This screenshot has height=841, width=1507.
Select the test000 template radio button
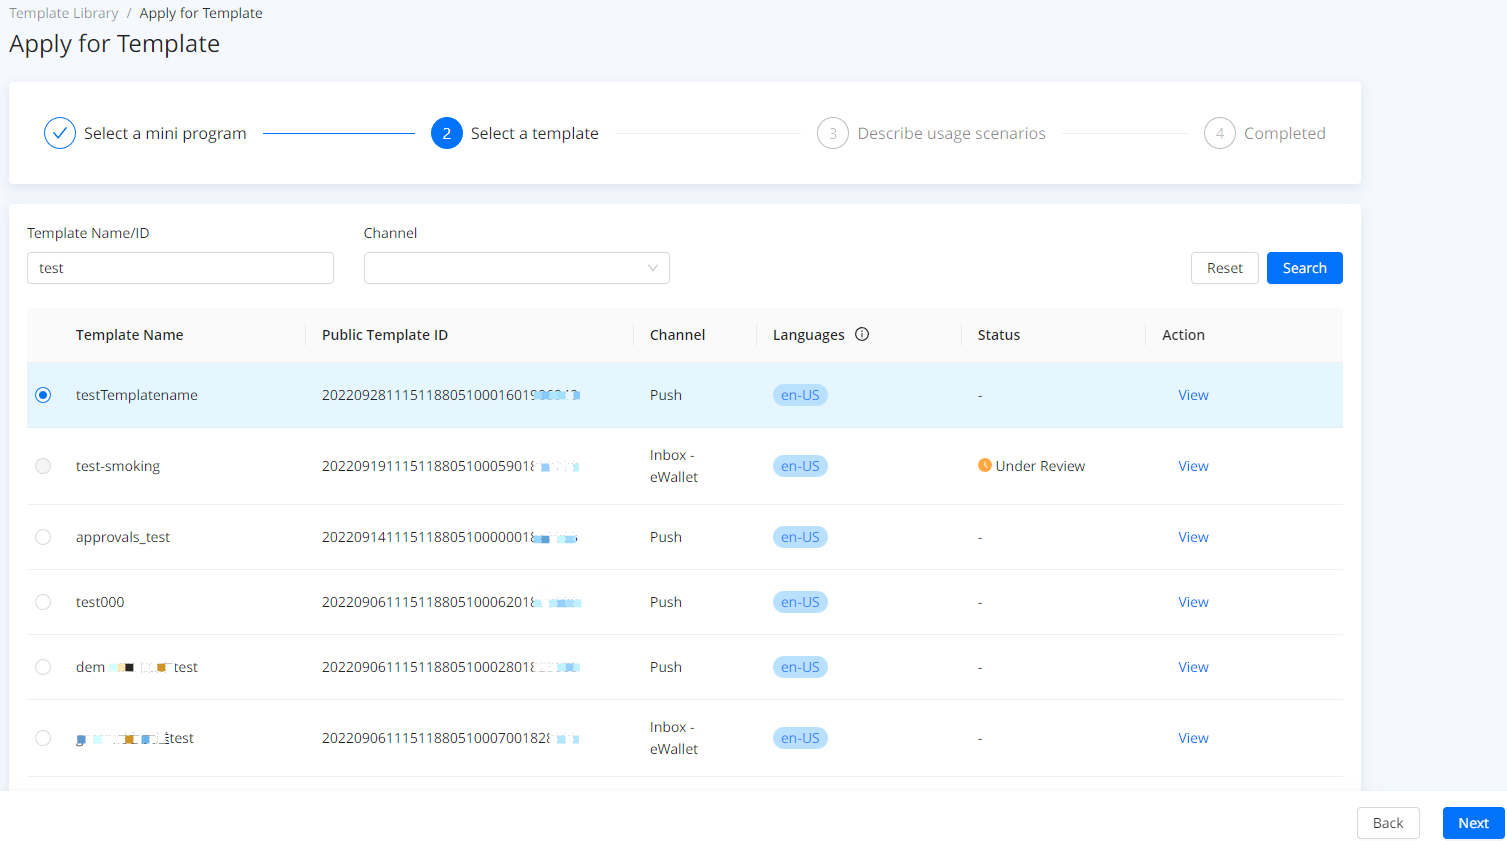click(43, 602)
